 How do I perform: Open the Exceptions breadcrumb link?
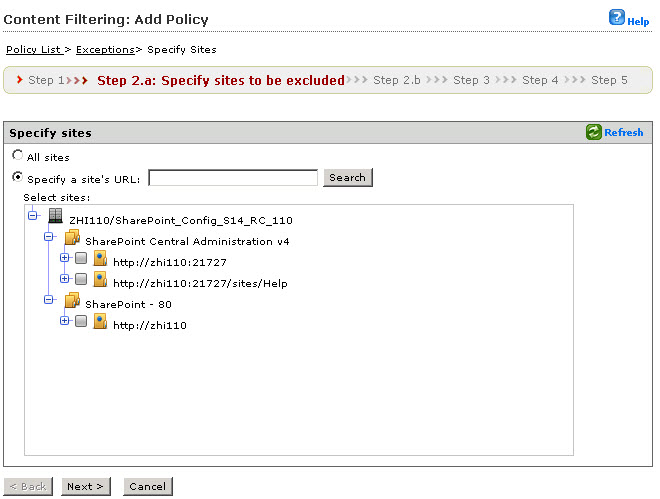[105, 49]
